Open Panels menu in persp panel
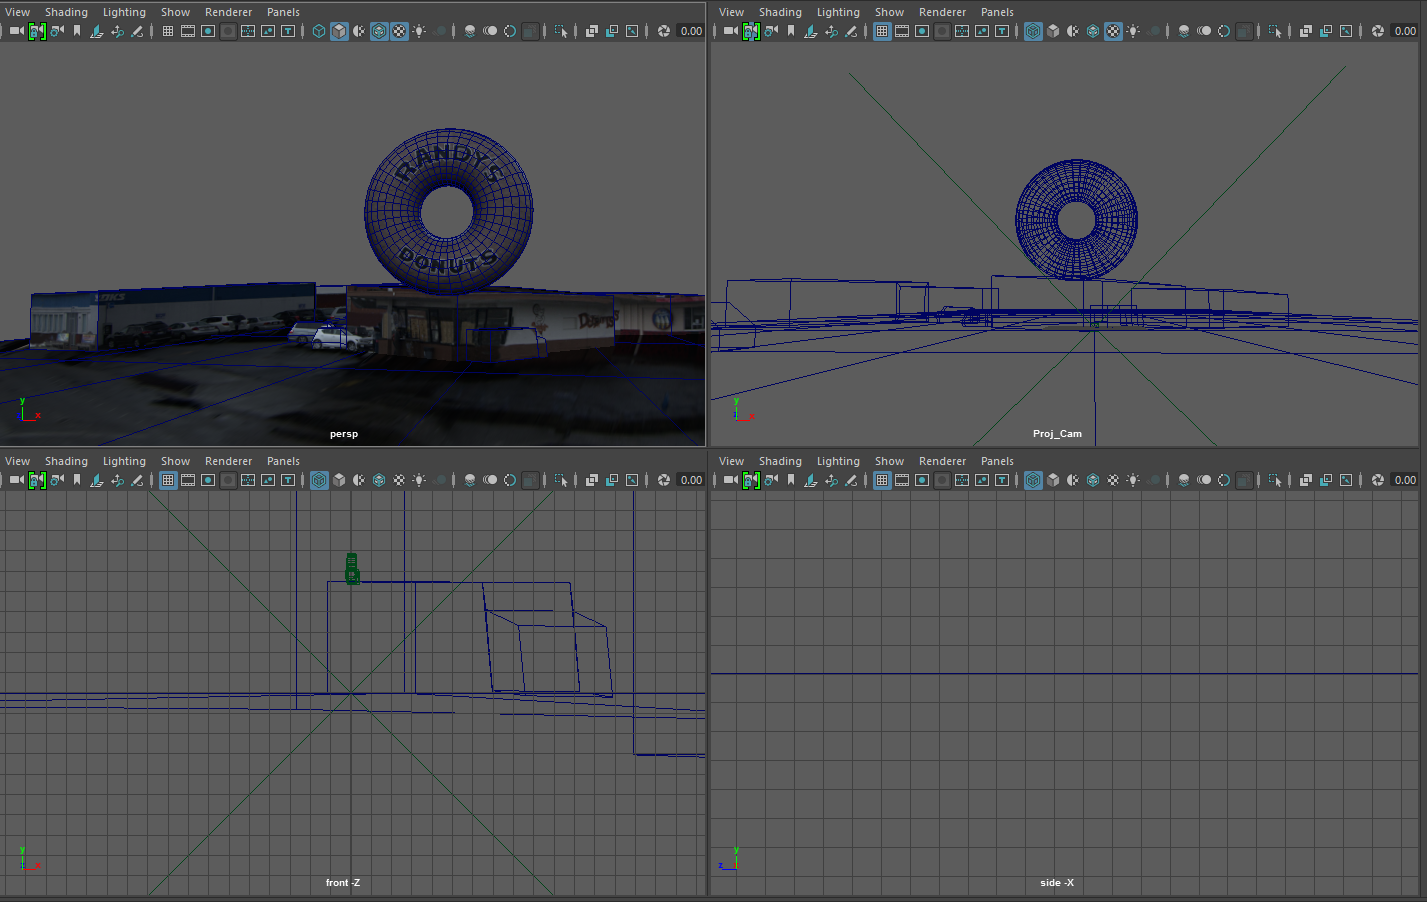 coord(283,12)
